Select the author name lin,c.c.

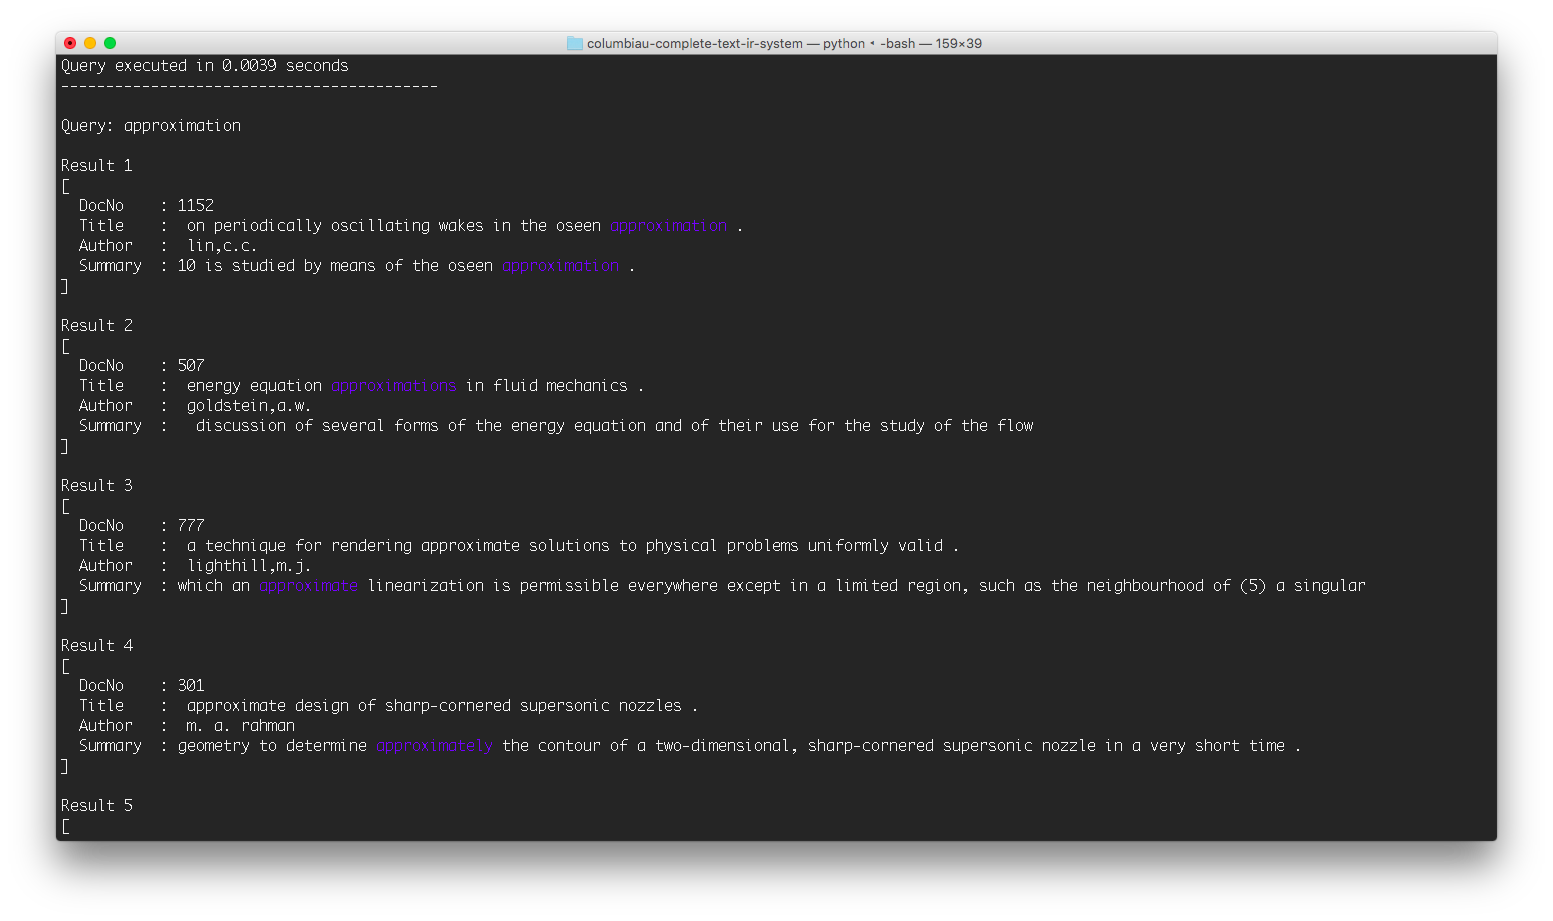(221, 245)
